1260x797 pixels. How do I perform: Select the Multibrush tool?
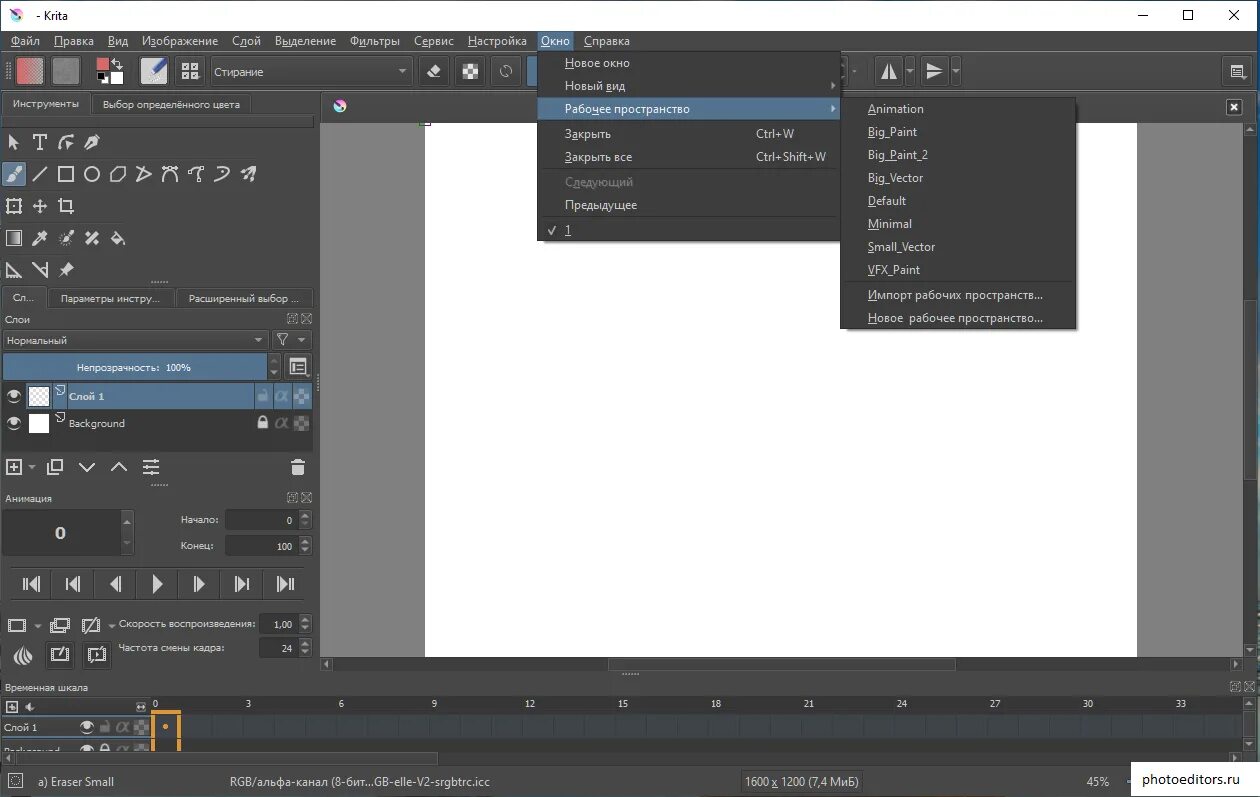pos(248,174)
